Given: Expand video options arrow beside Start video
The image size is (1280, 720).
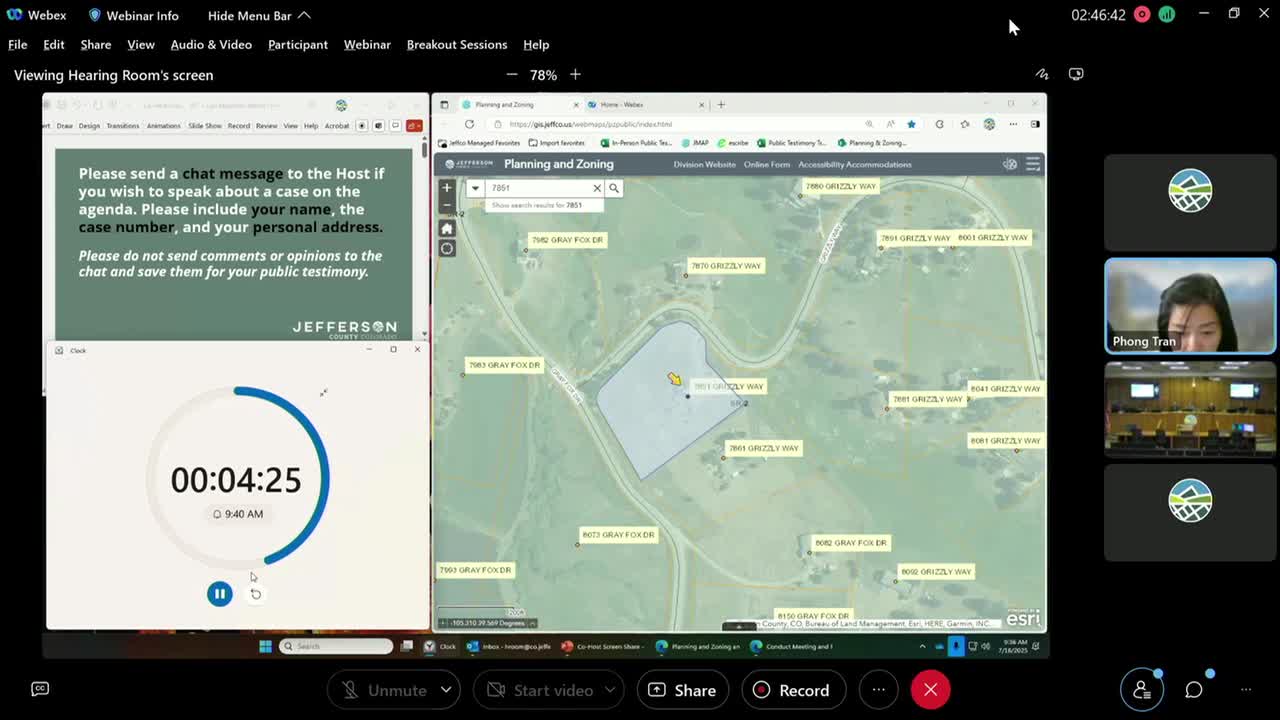Looking at the screenshot, I should pyautogui.click(x=610, y=690).
